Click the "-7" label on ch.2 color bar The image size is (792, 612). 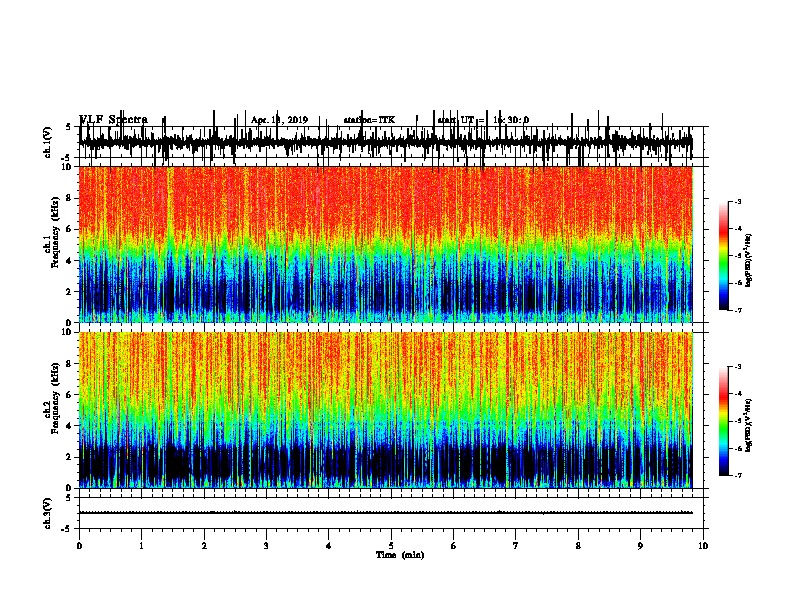(737, 475)
